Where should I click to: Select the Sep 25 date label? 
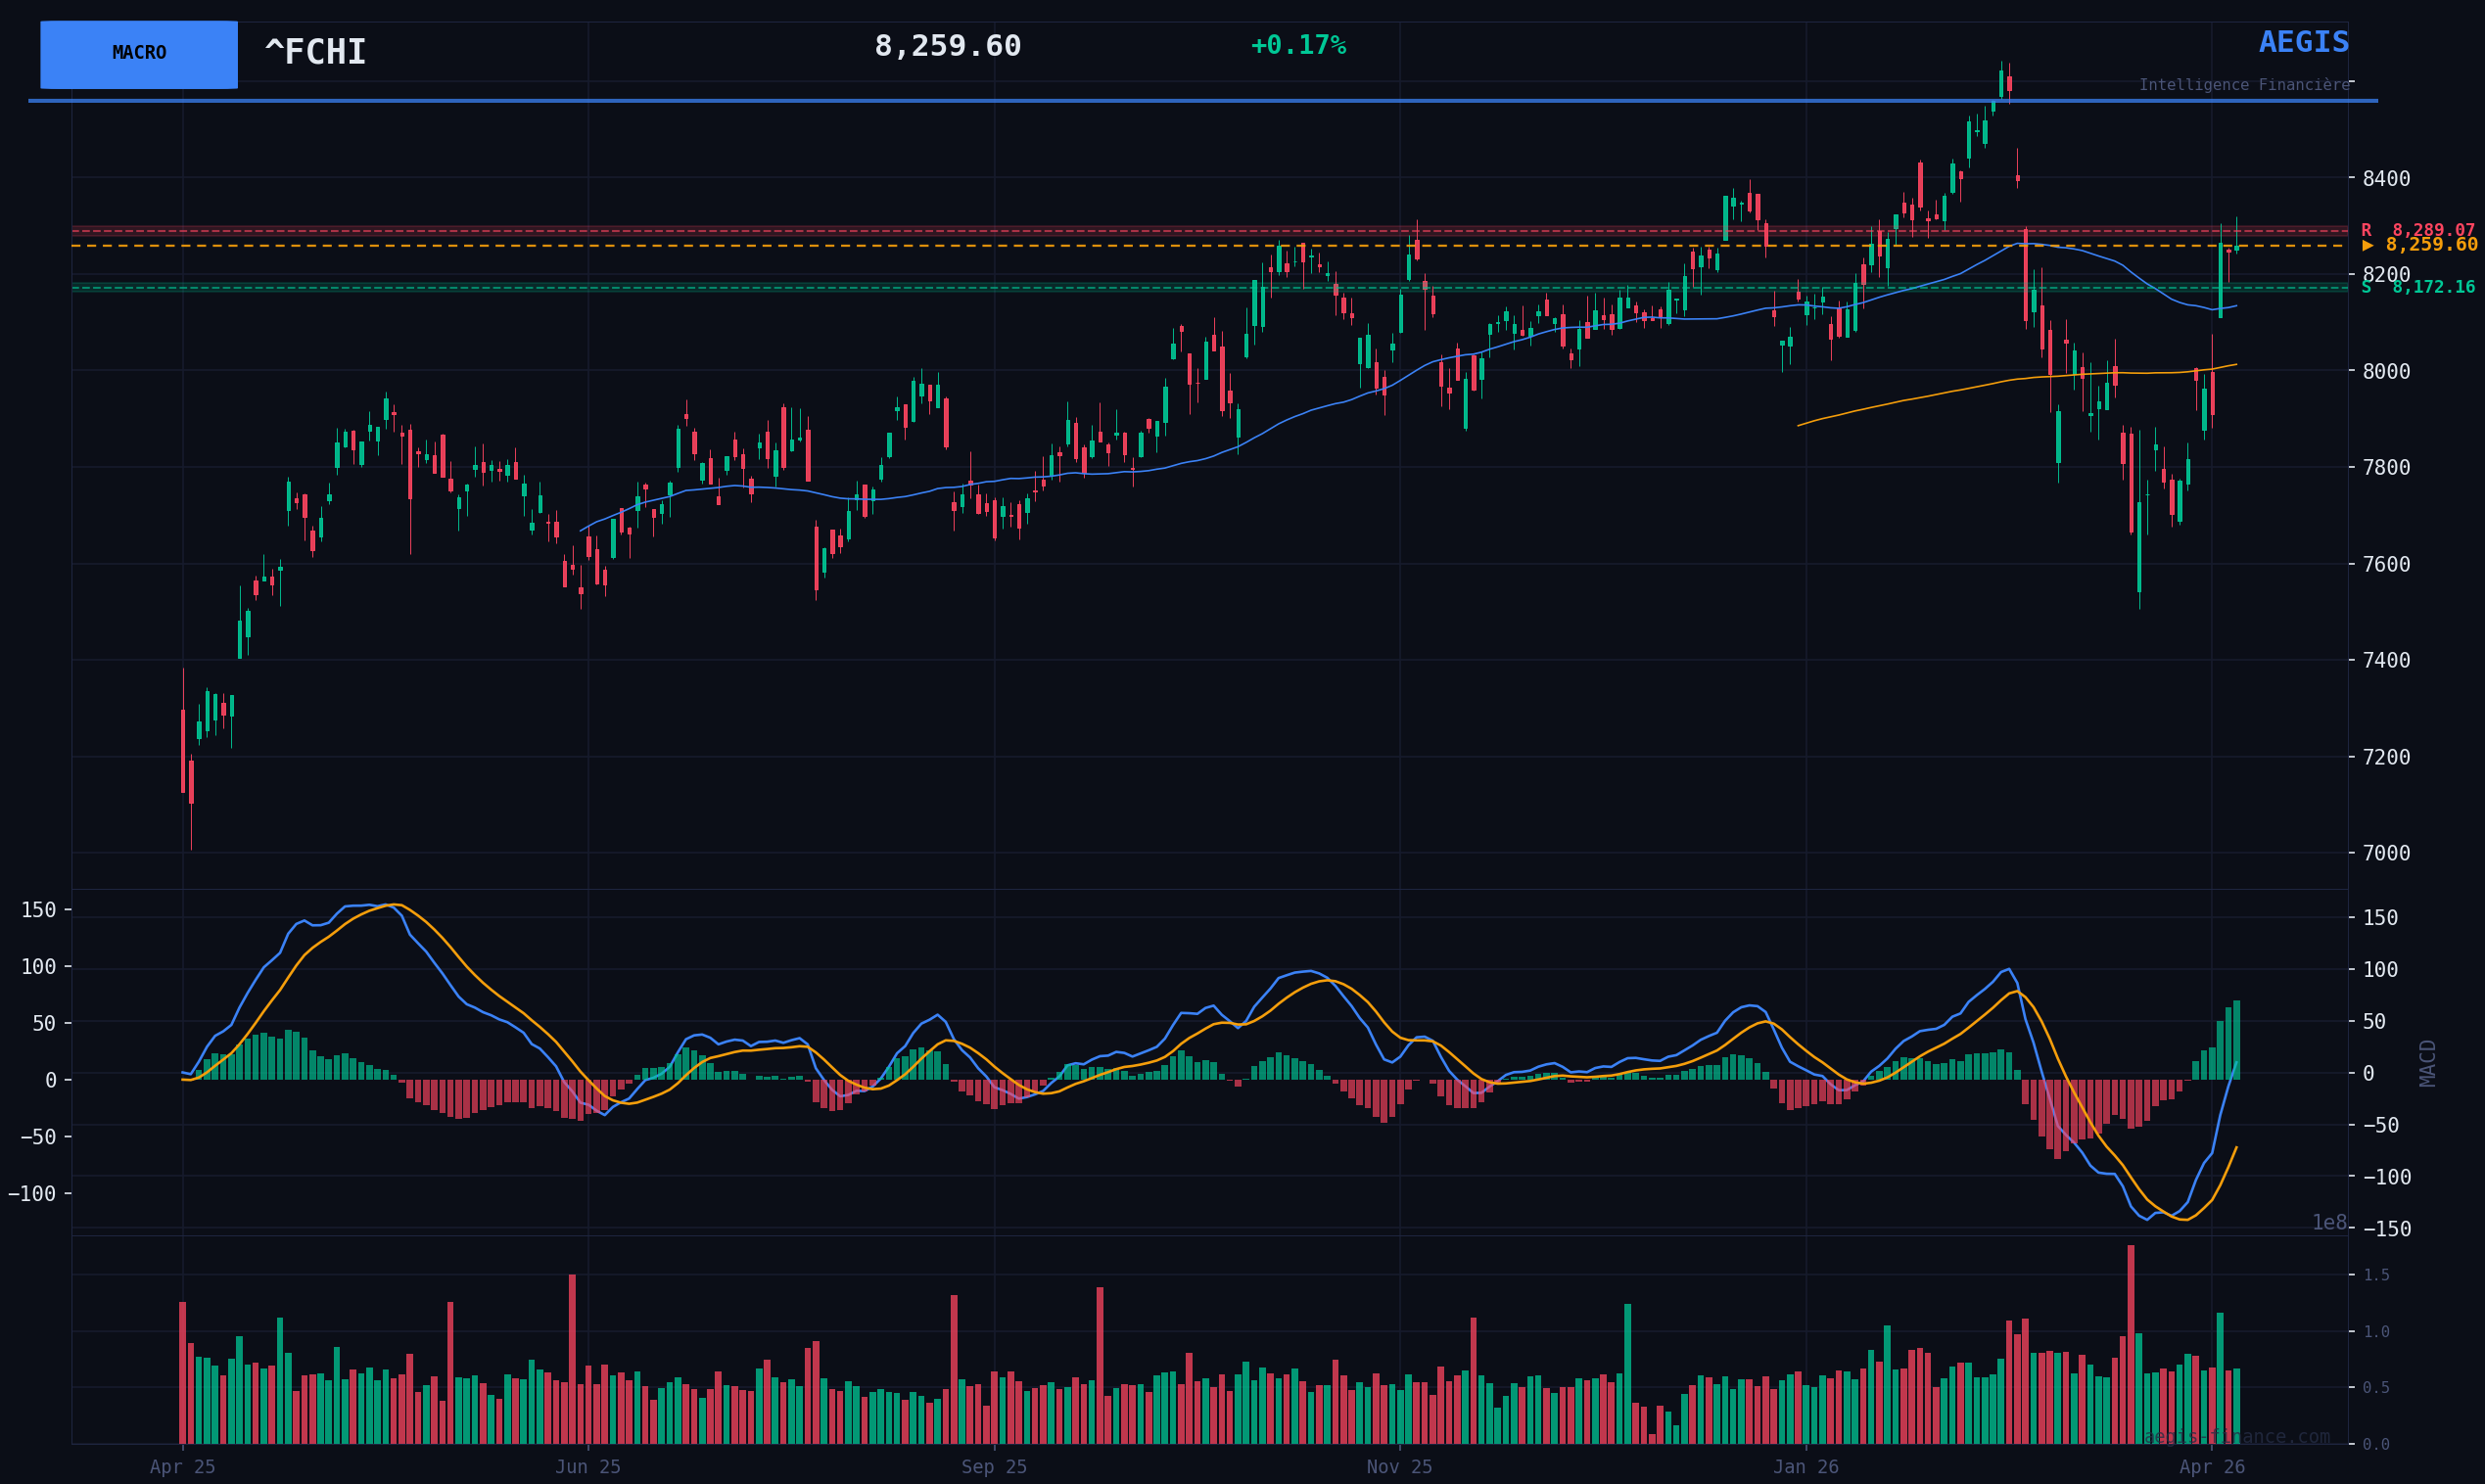pos(994,1467)
